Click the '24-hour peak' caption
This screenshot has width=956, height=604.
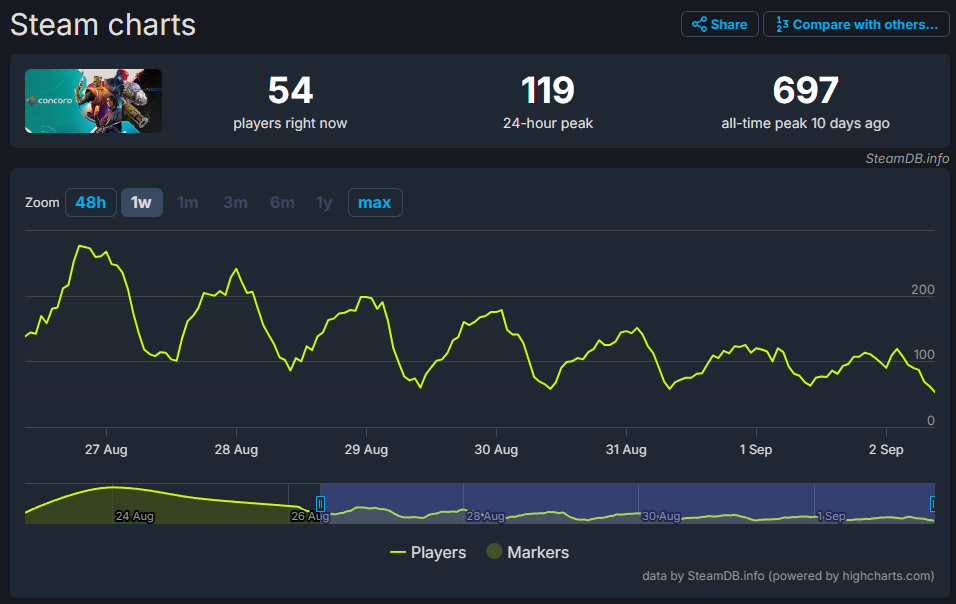pyautogui.click(x=548, y=123)
